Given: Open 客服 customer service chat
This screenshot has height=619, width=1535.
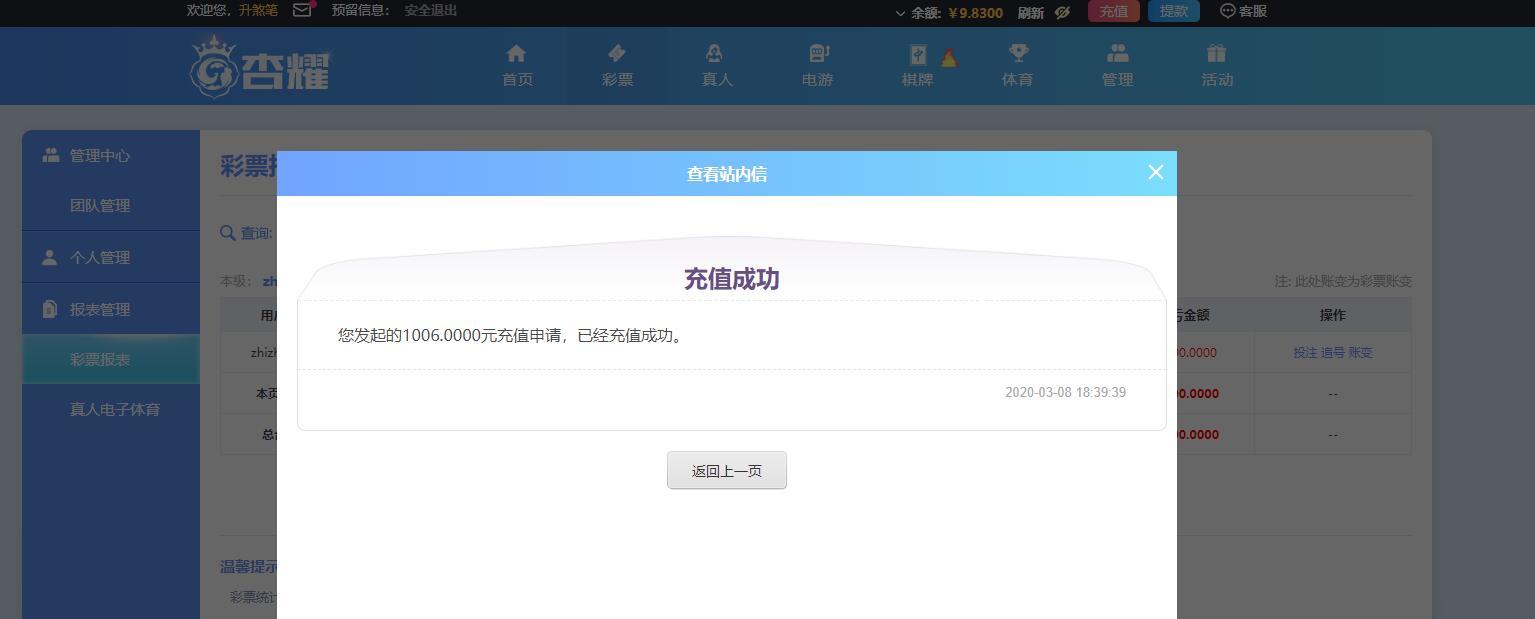Looking at the screenshot, I should (x=1244, y=11).
